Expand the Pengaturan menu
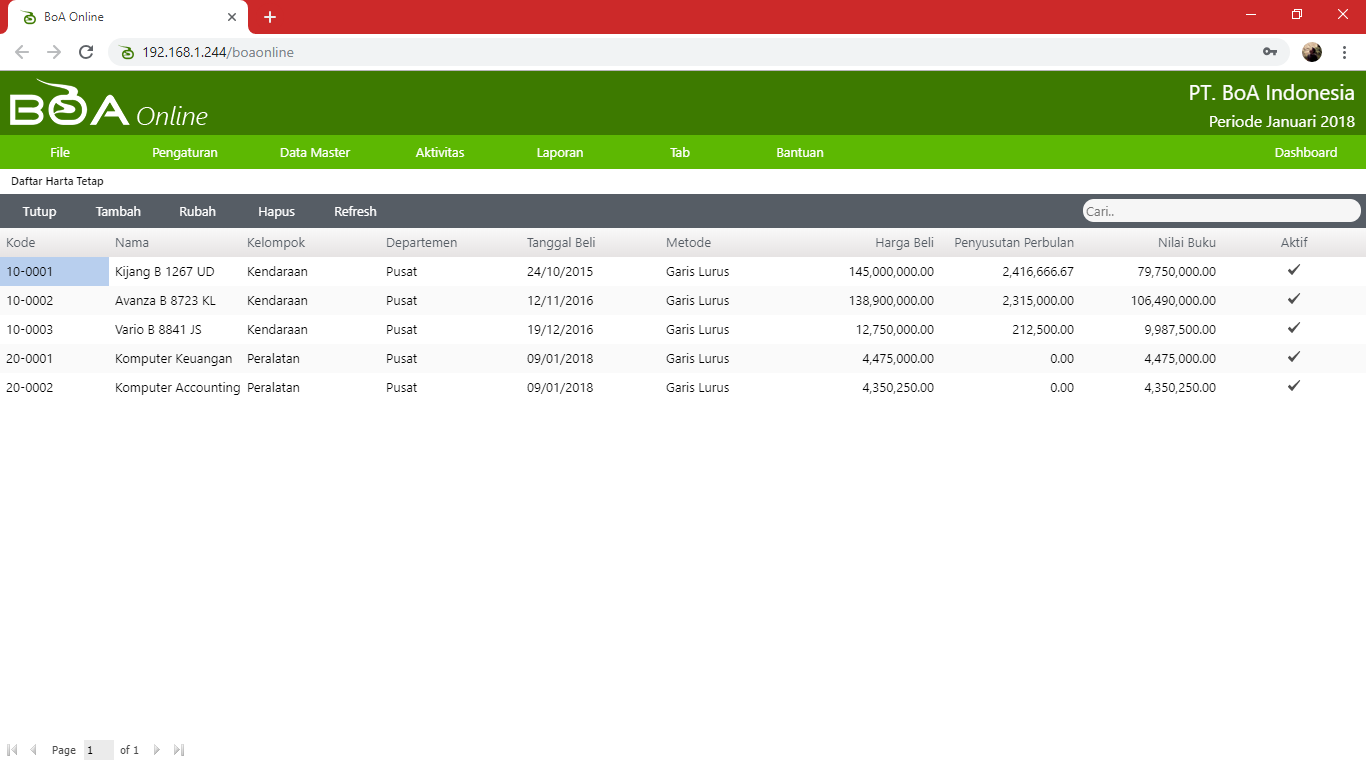 tap(185, 153)
